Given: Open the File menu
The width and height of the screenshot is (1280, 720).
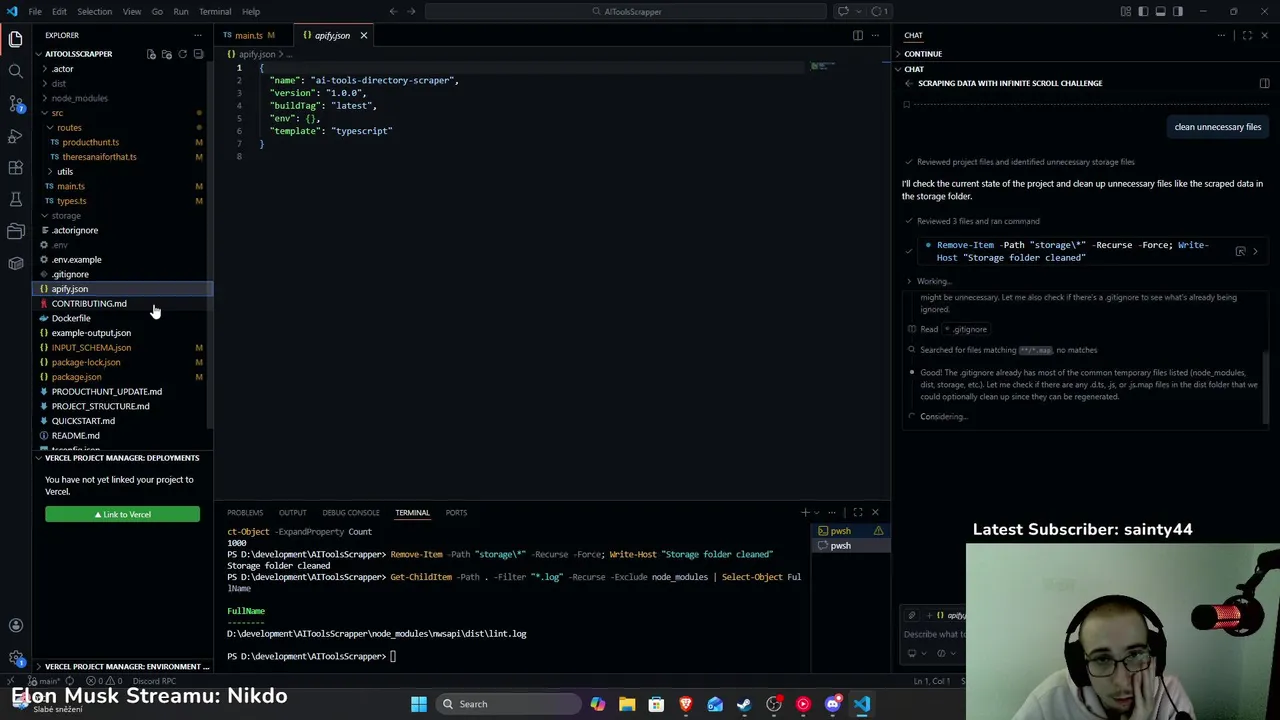Looking at the screenshot, I should tap(35, 11).
